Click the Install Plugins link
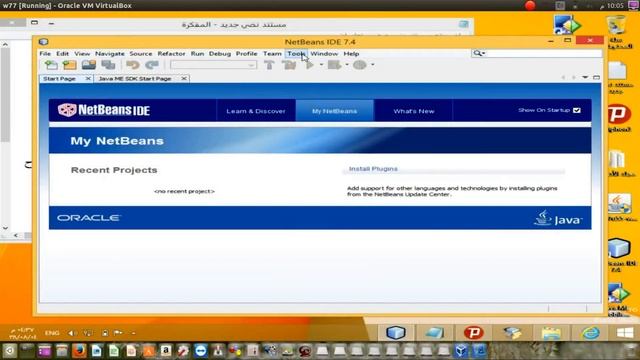Screen dimensions: 640x360 (373, 169)
